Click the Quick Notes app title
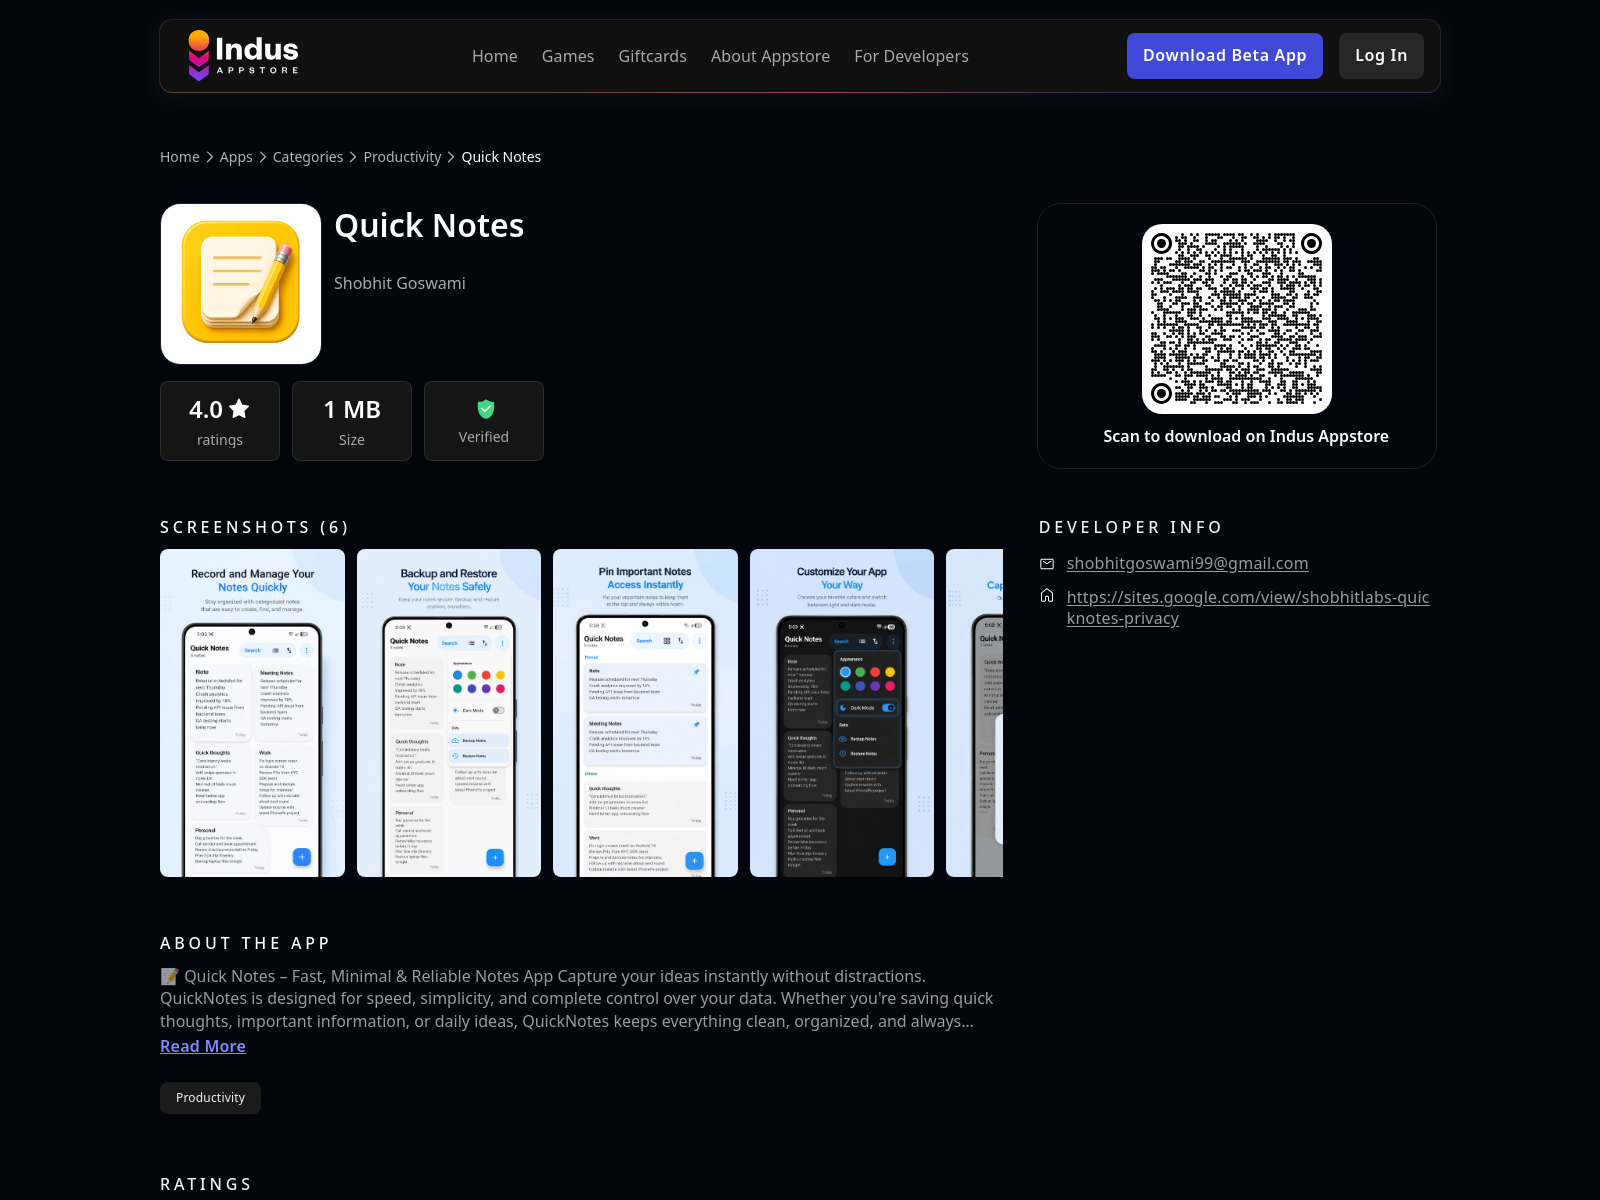The width and height of the screenshot is (1600, 1200). pos(429,226)
